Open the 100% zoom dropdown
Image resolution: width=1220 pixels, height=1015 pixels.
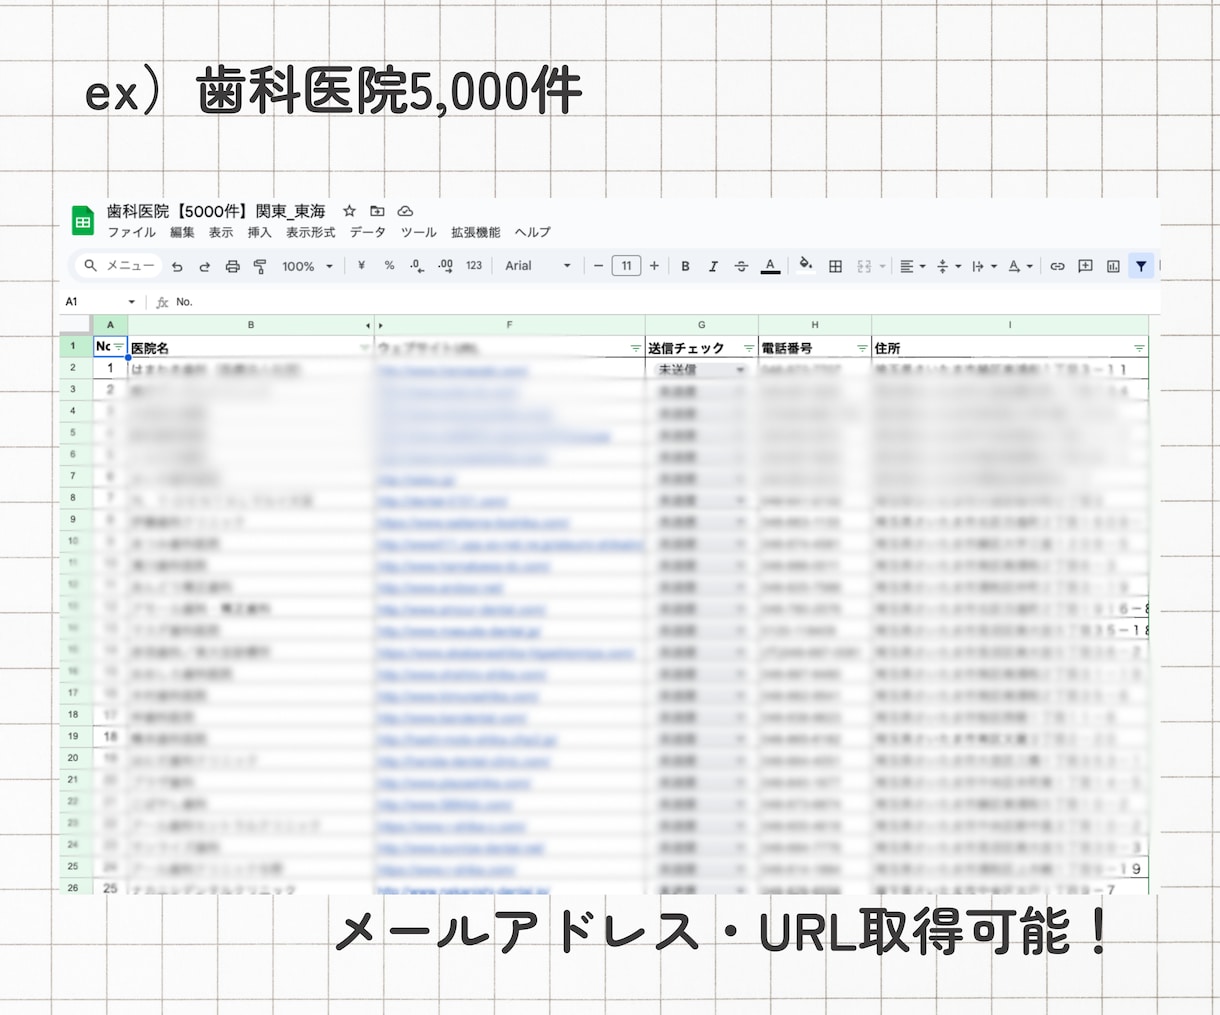(x=307, y=266)
